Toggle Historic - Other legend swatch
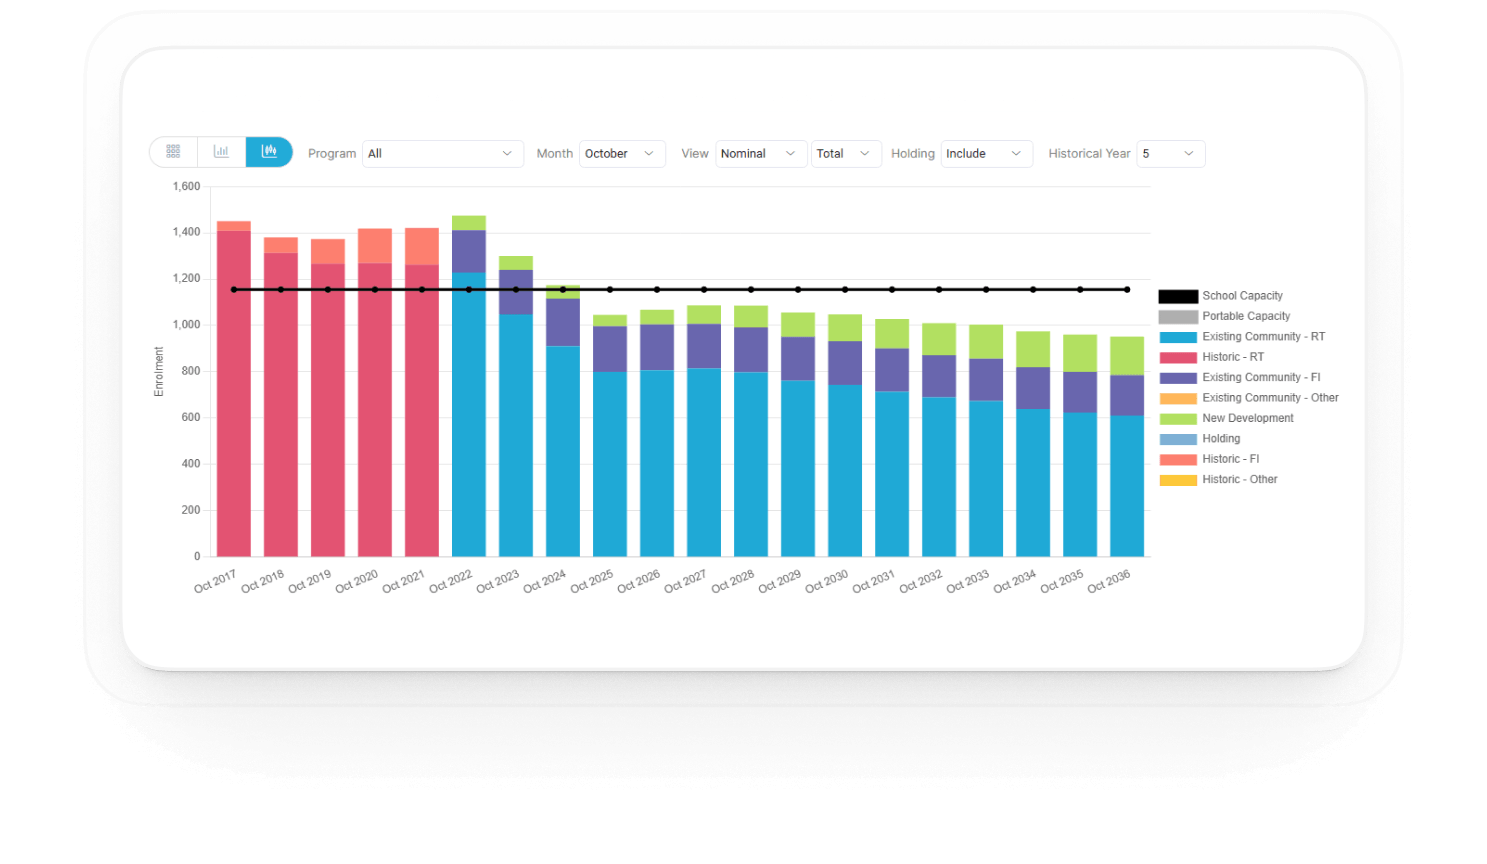 point(1178,481)
